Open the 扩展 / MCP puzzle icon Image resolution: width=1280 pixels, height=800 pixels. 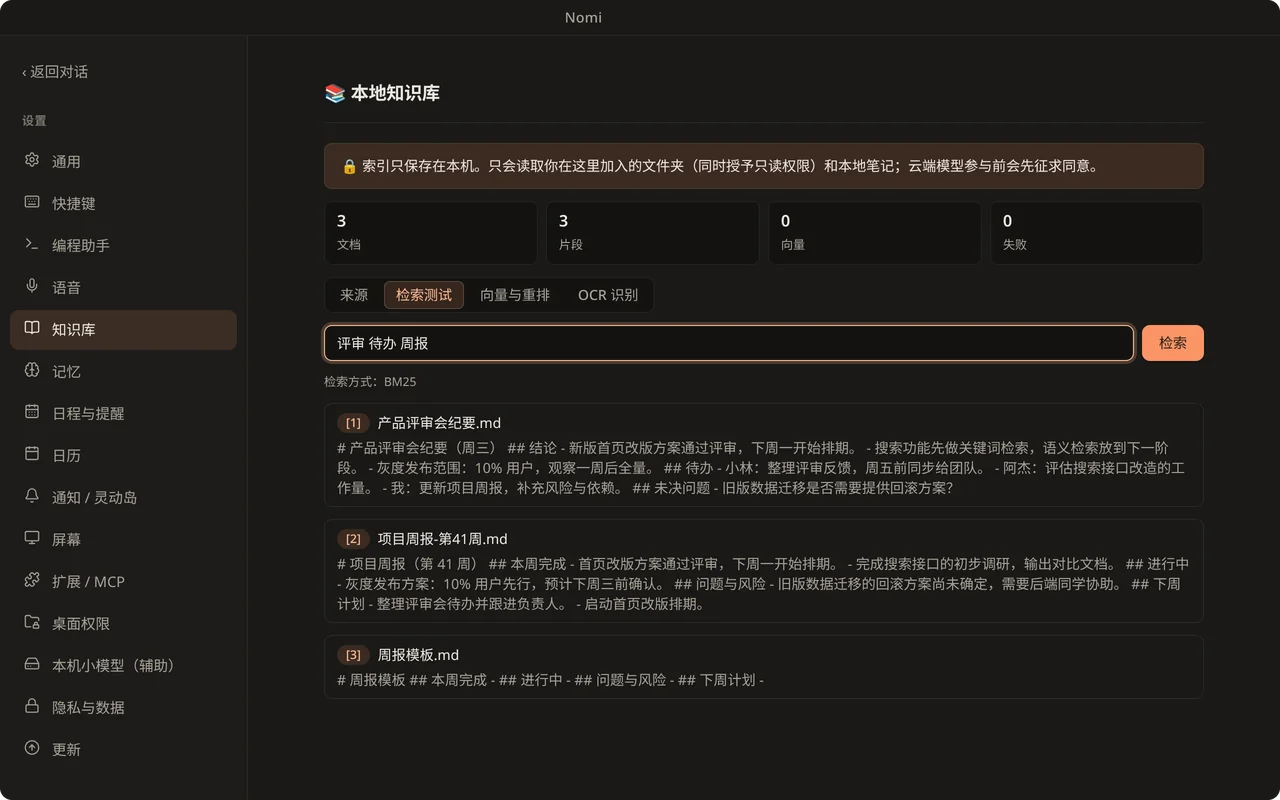pyautogui.click(x=32, y=581)
